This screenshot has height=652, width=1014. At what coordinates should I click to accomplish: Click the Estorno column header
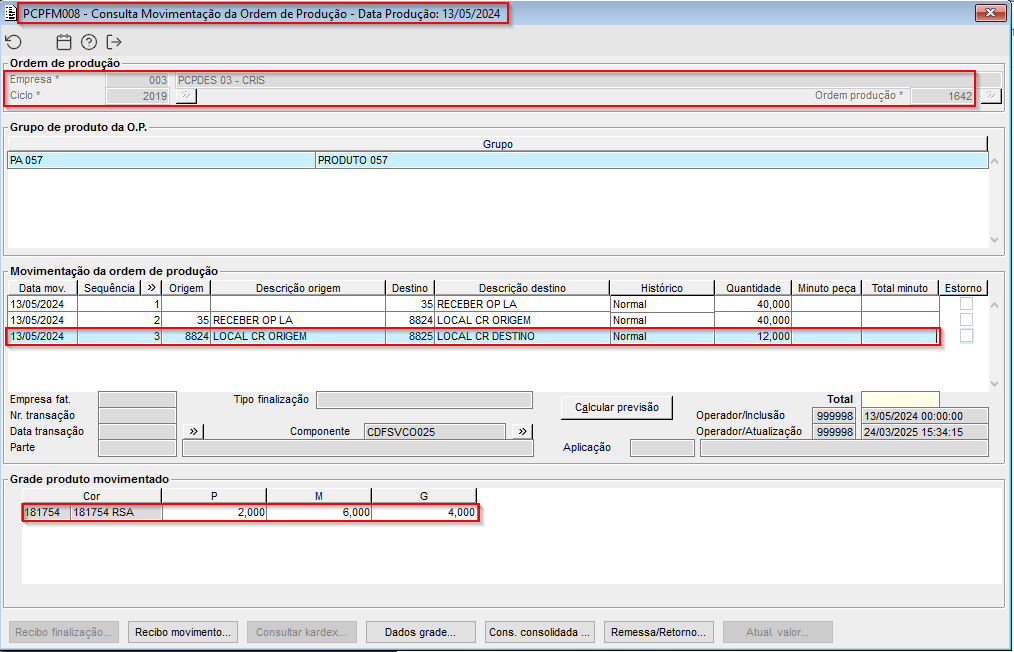pyautogui.click(x=963, y=288)
